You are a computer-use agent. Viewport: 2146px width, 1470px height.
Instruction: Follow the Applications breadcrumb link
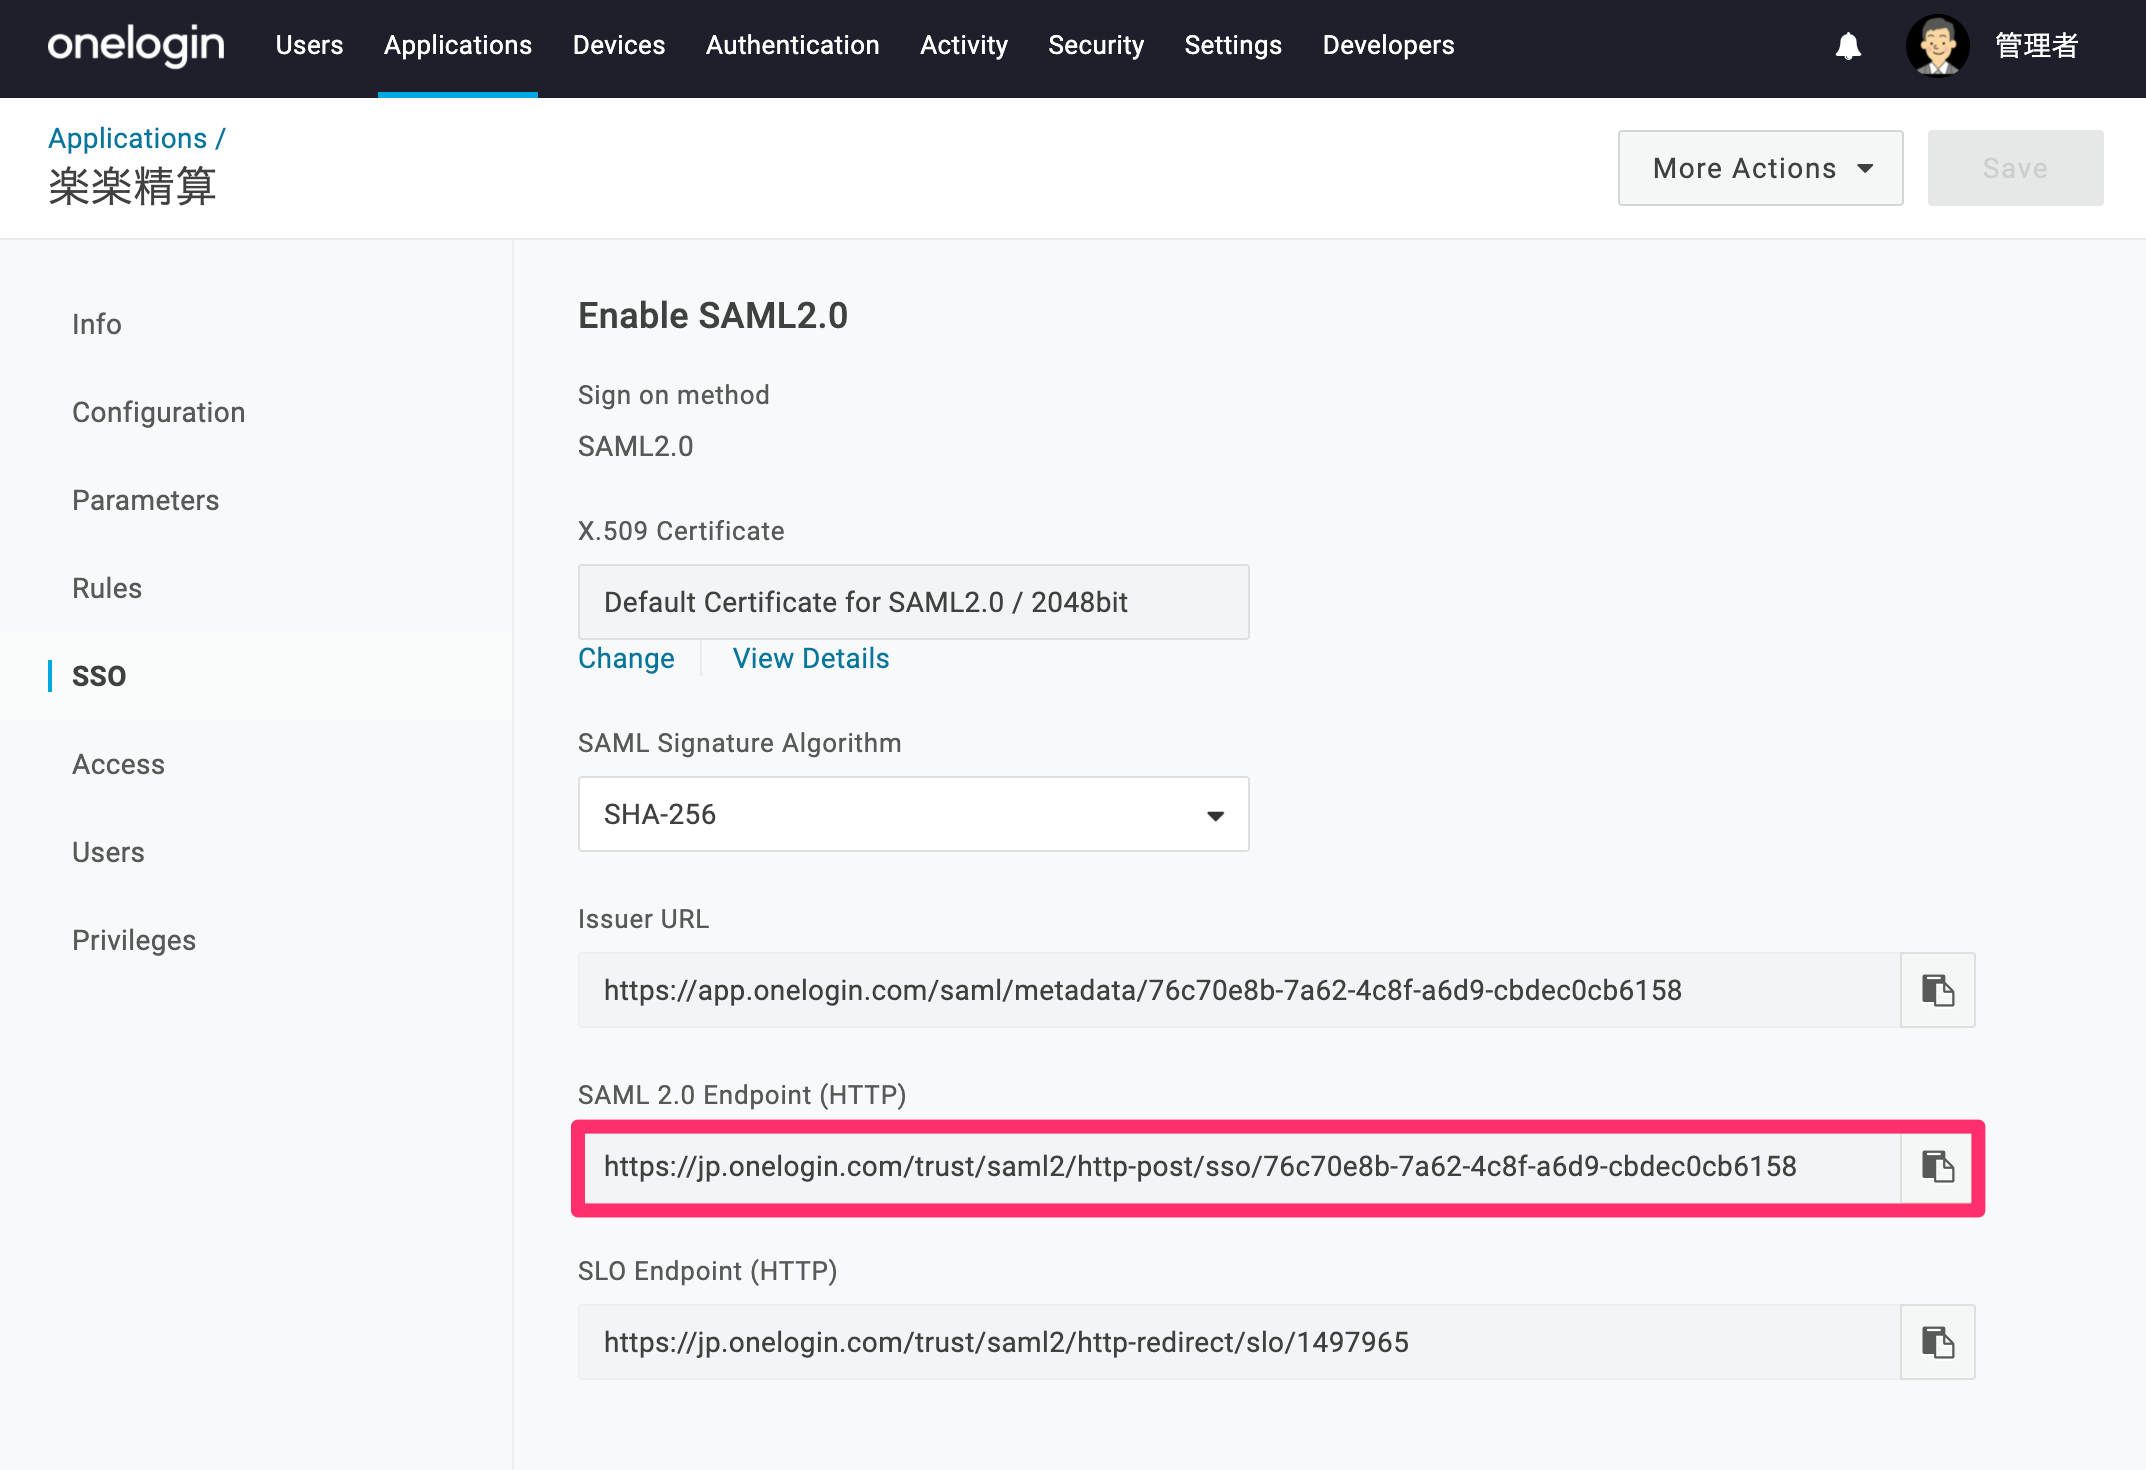pyautogui.click(x=127, y=138)
